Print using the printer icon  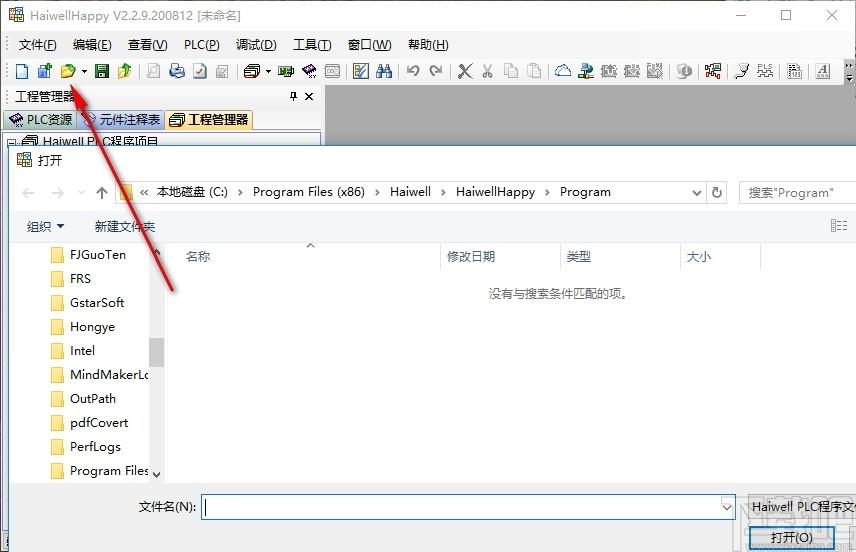click(x=177, y=71)
